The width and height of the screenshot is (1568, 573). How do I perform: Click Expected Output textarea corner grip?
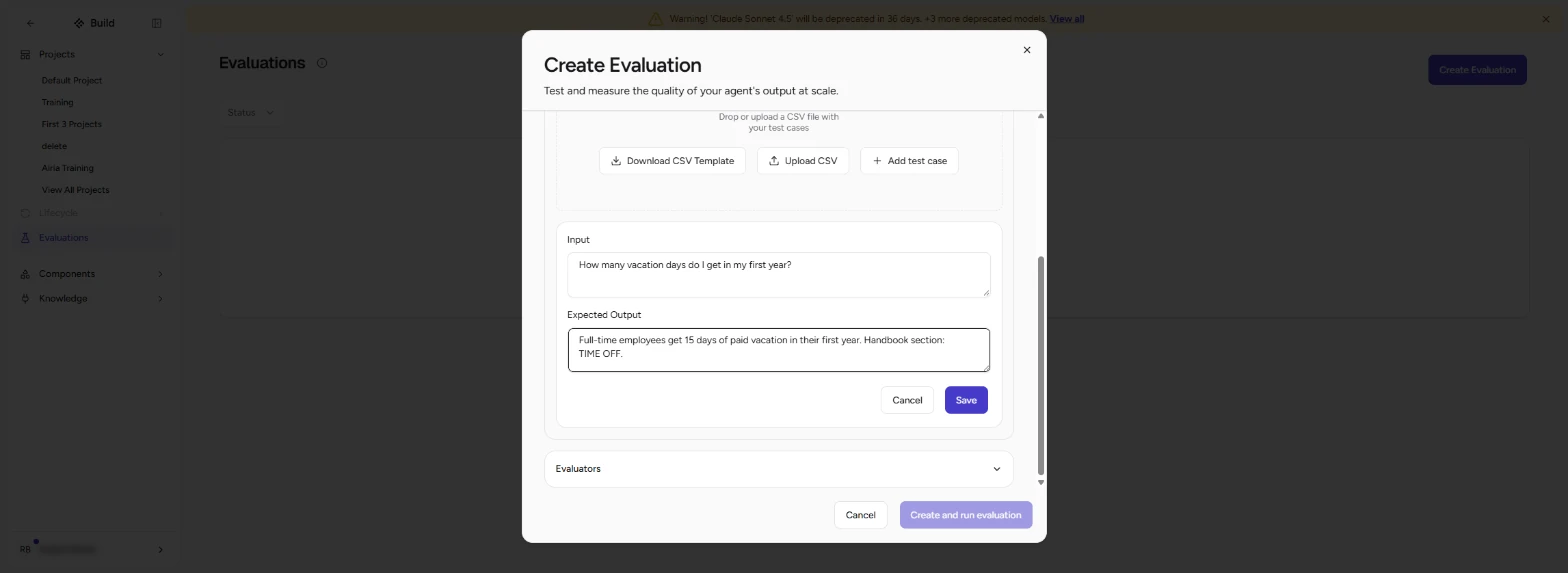[985, 367]
